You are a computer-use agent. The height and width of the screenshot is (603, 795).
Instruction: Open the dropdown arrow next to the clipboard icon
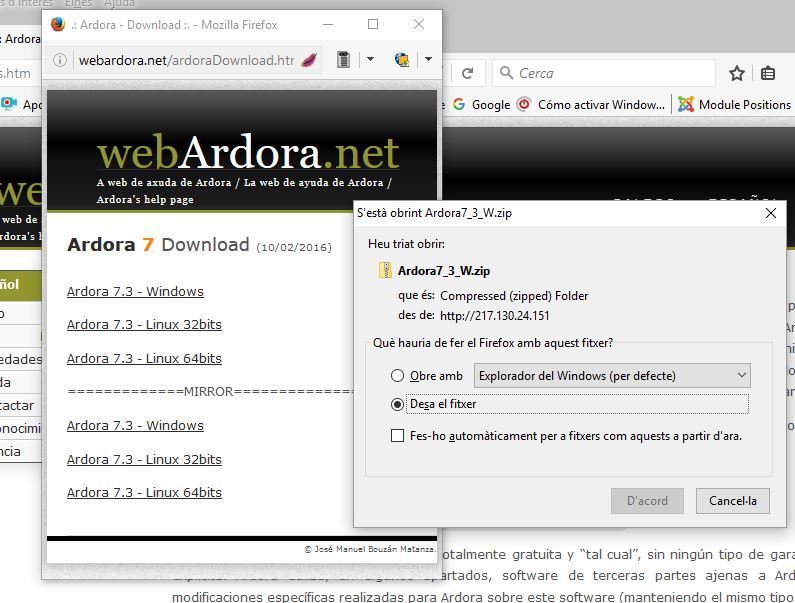point(369,60)
